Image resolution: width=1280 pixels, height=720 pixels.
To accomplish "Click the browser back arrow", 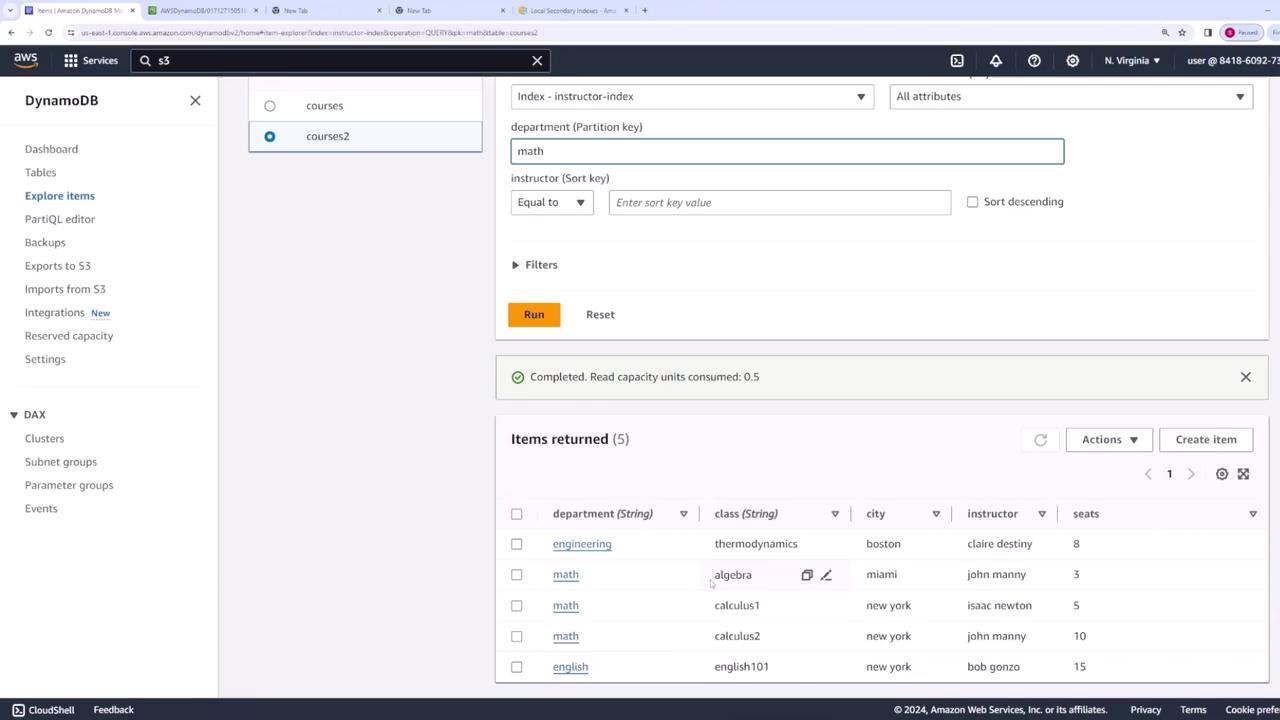I will (x=11, y=32).
